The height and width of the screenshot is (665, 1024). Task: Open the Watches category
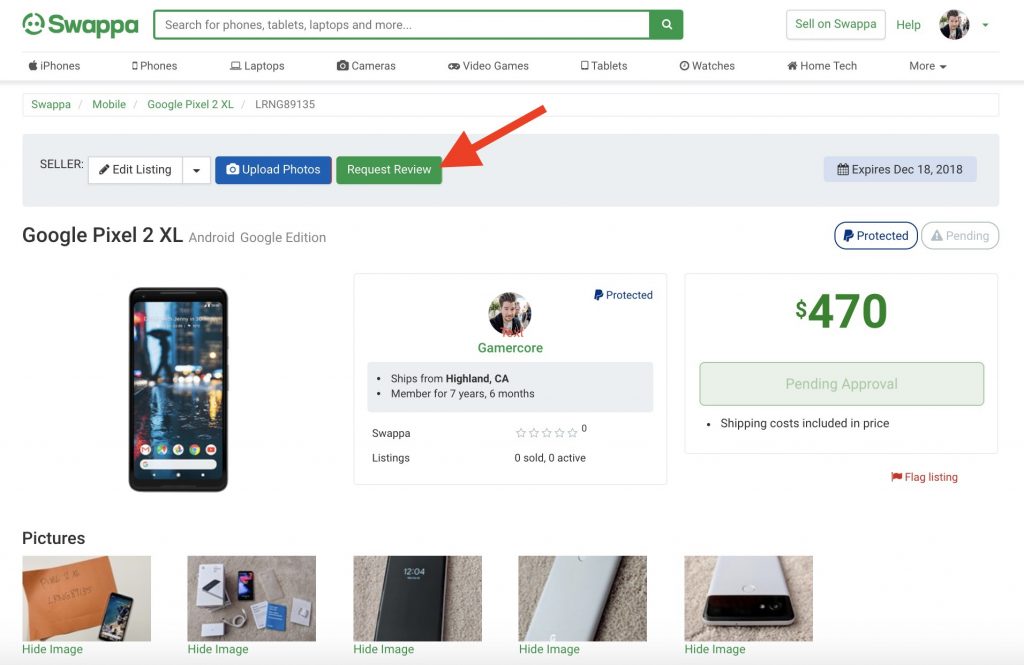coord(707,66)
